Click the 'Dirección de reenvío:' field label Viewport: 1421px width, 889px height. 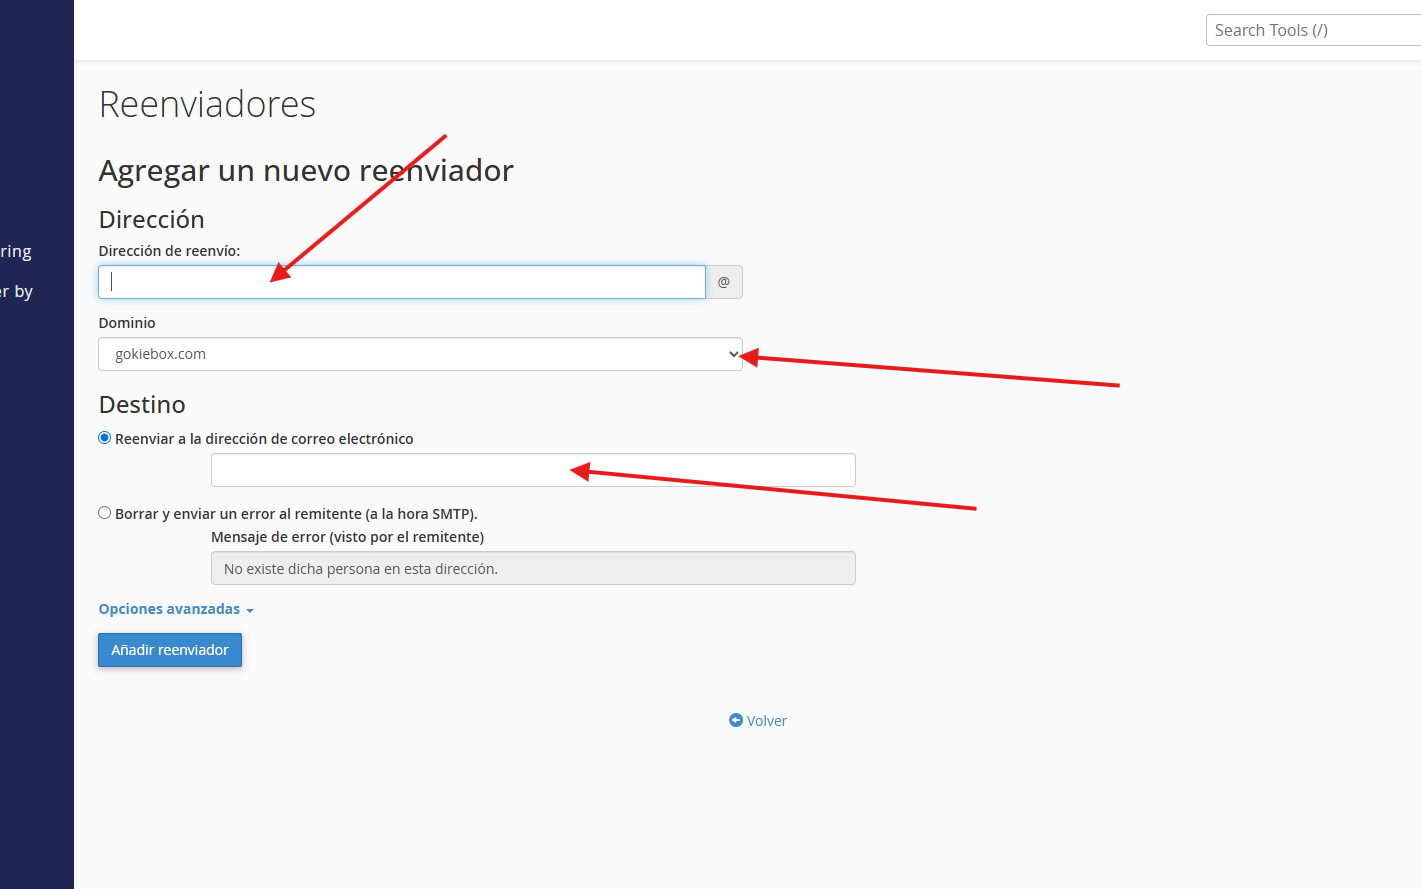[169, 251]
